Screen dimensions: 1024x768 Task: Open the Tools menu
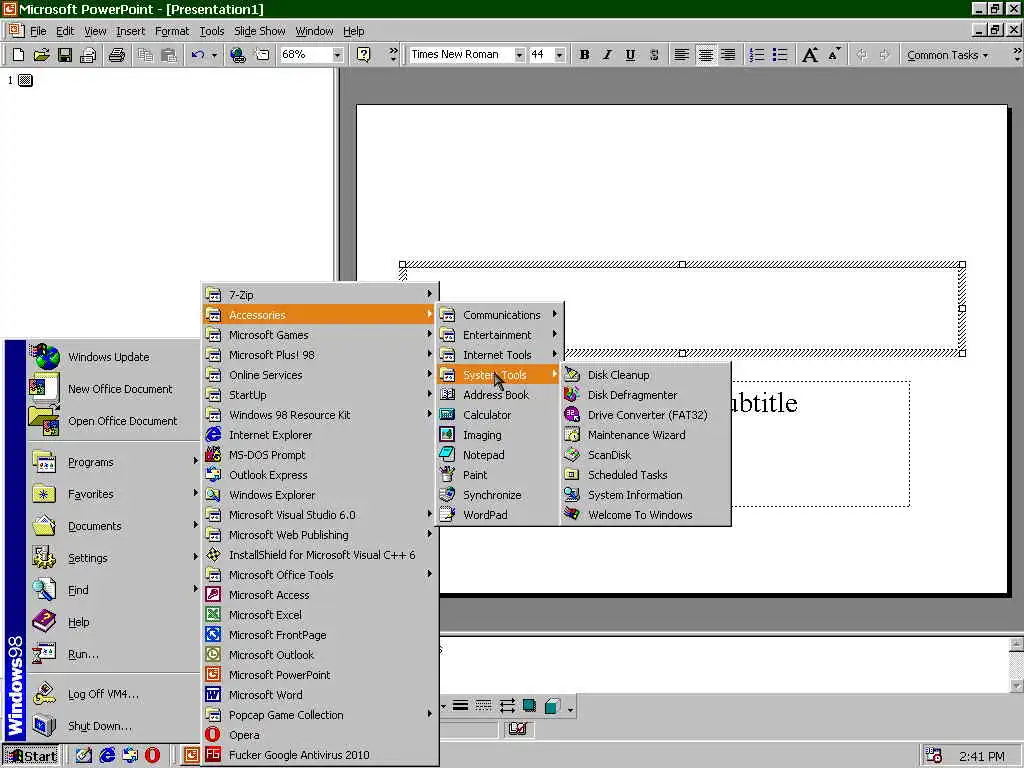click(x=212, y=31)
